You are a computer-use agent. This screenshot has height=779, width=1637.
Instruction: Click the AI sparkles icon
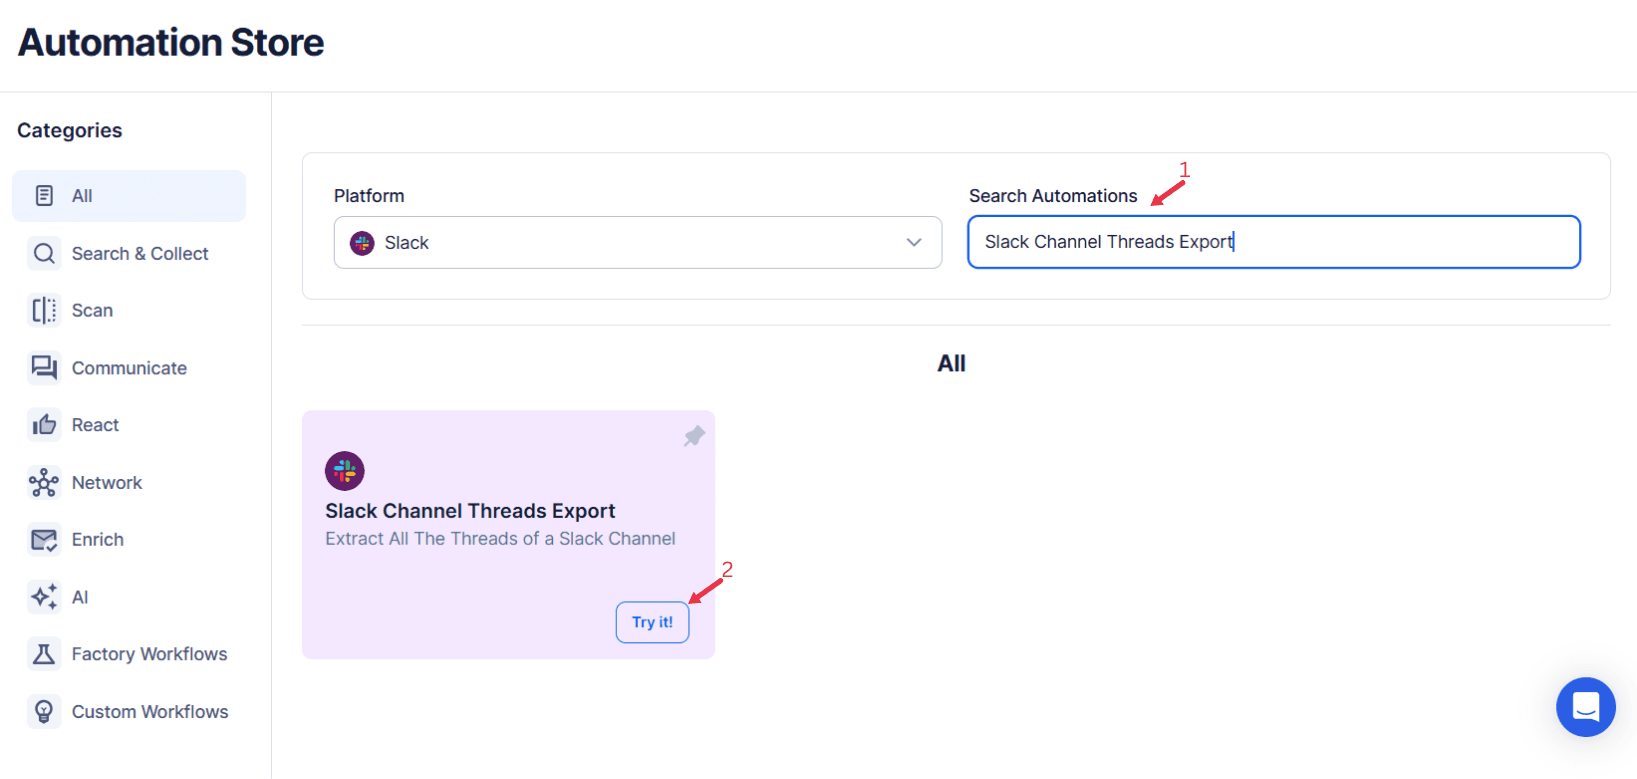tap(44, 597)
